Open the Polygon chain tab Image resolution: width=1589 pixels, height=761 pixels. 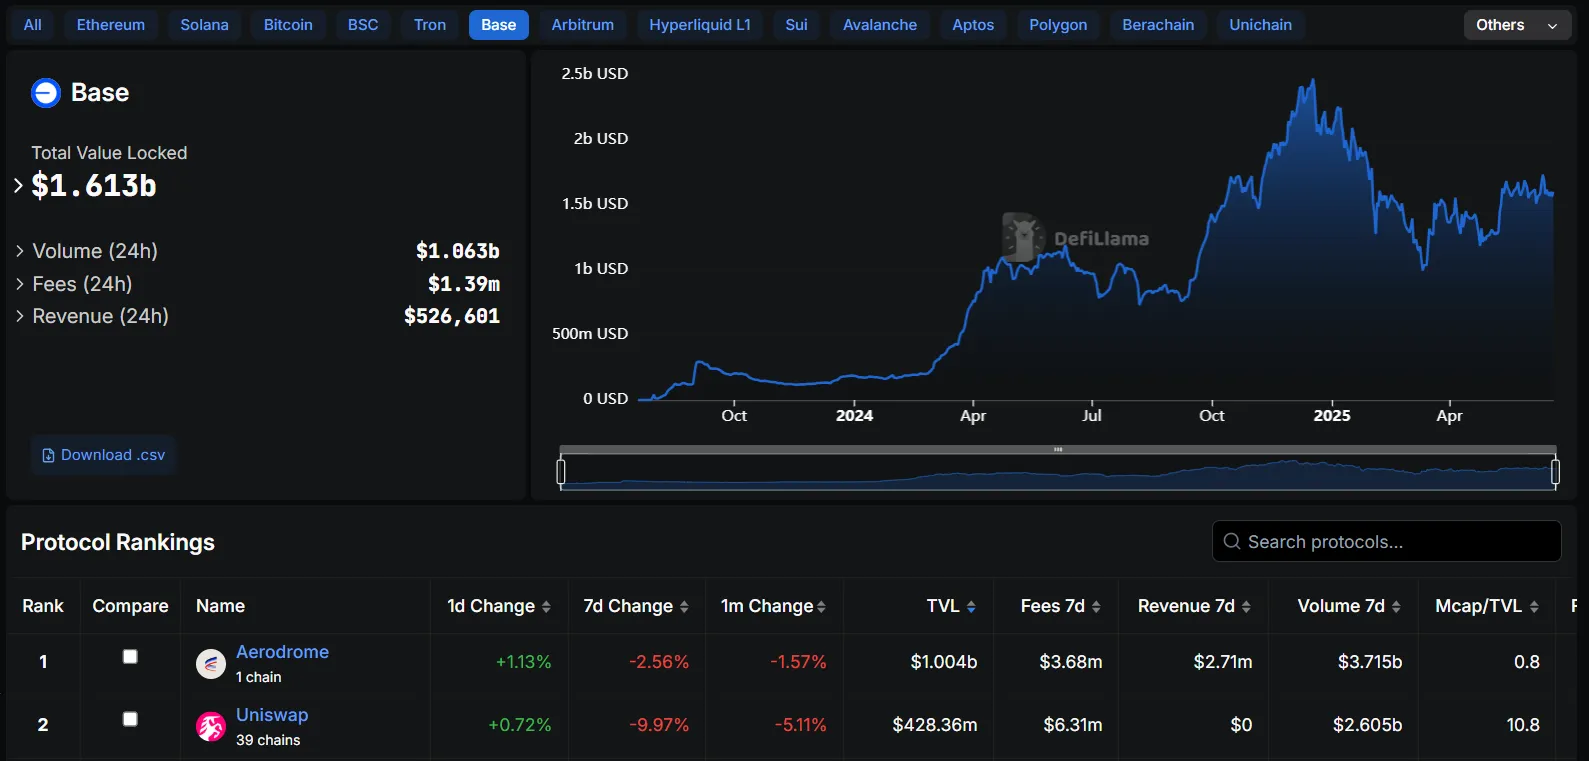coord(1058,25)
